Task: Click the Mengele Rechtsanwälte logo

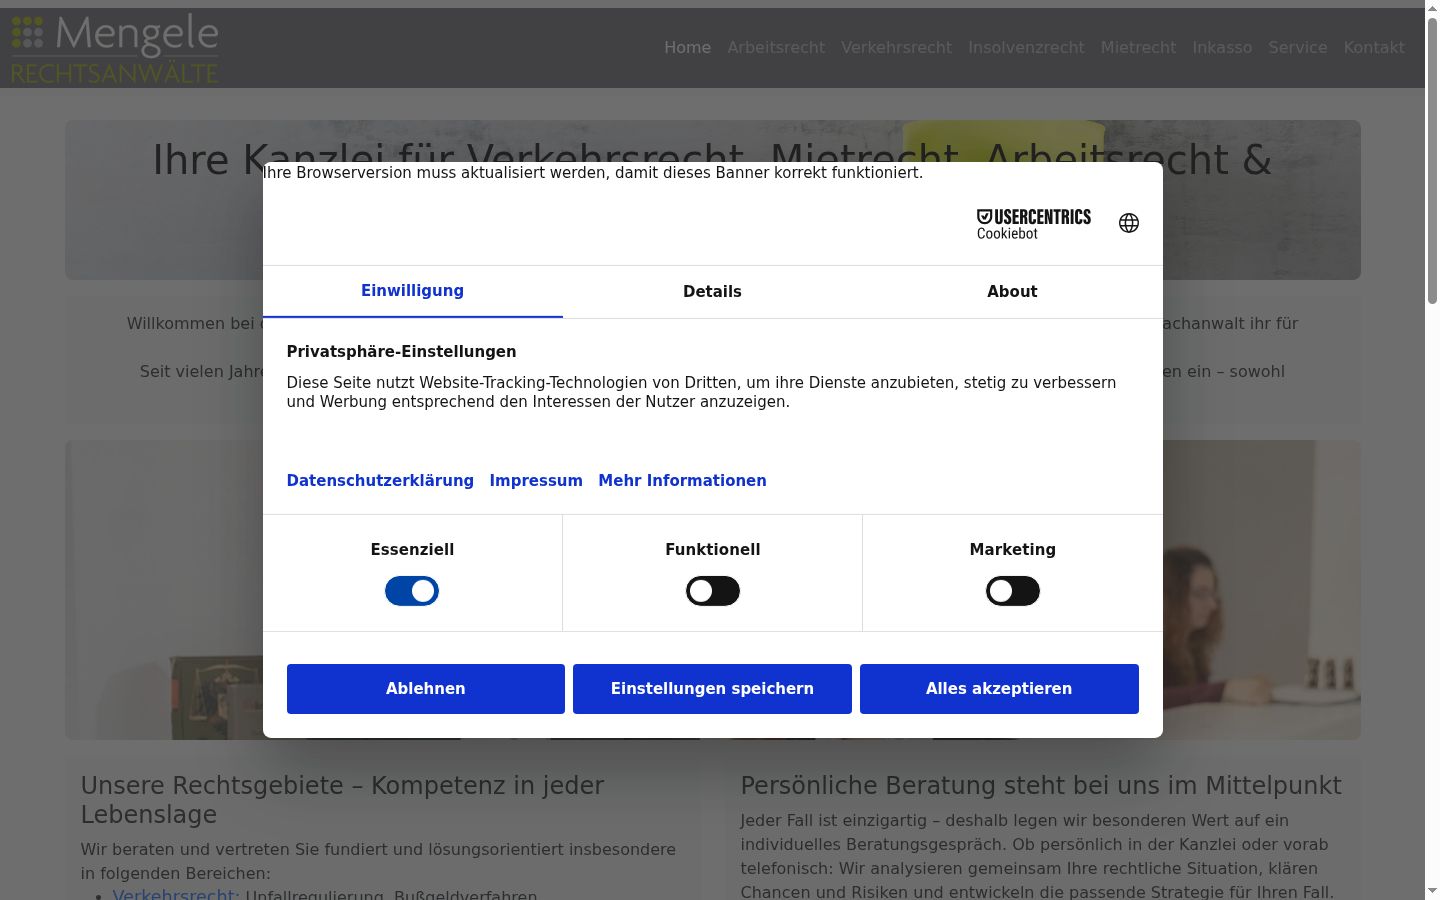Action: coord(115,48)
